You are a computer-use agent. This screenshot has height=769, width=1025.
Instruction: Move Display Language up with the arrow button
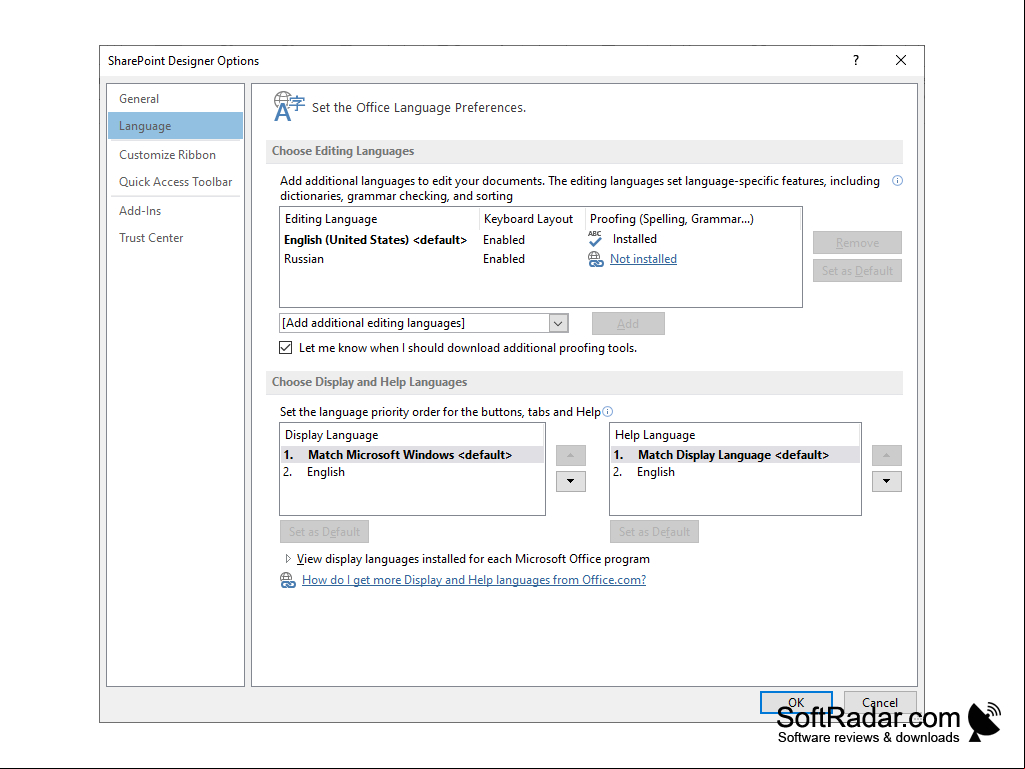click(570, 455)
